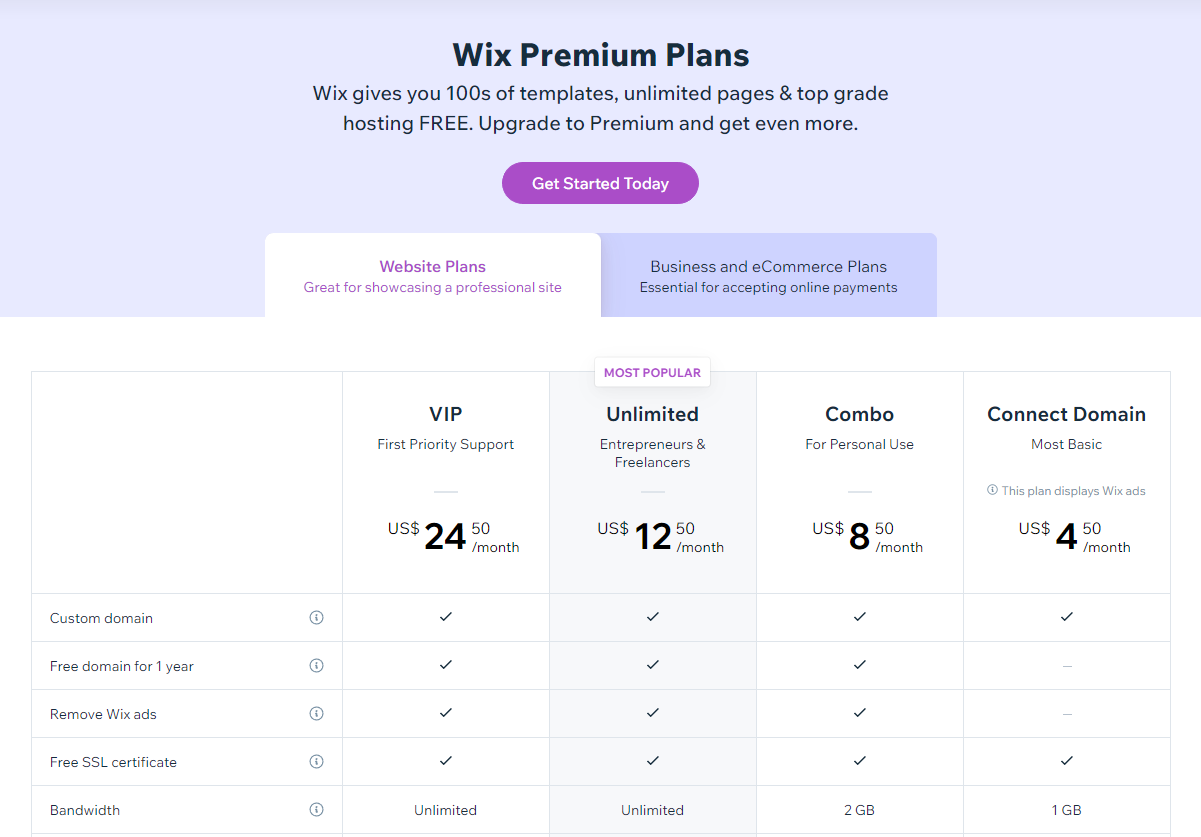The width and height of the screenshot is (1201, 837).
Task: Click the info icon next to Custom domain
Action: pos(316,618)
